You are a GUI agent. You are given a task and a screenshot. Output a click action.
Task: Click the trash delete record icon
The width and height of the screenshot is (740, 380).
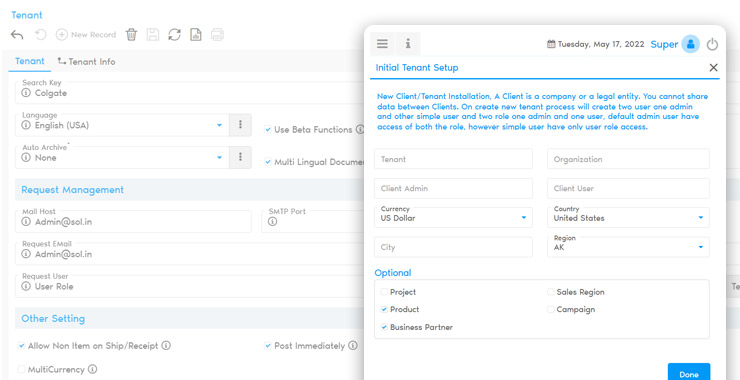coord(131,34)
